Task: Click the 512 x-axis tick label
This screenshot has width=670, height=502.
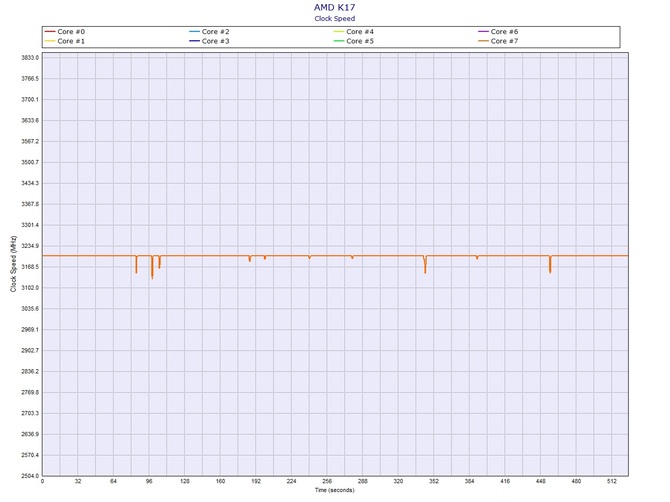Action: (612, 481)
